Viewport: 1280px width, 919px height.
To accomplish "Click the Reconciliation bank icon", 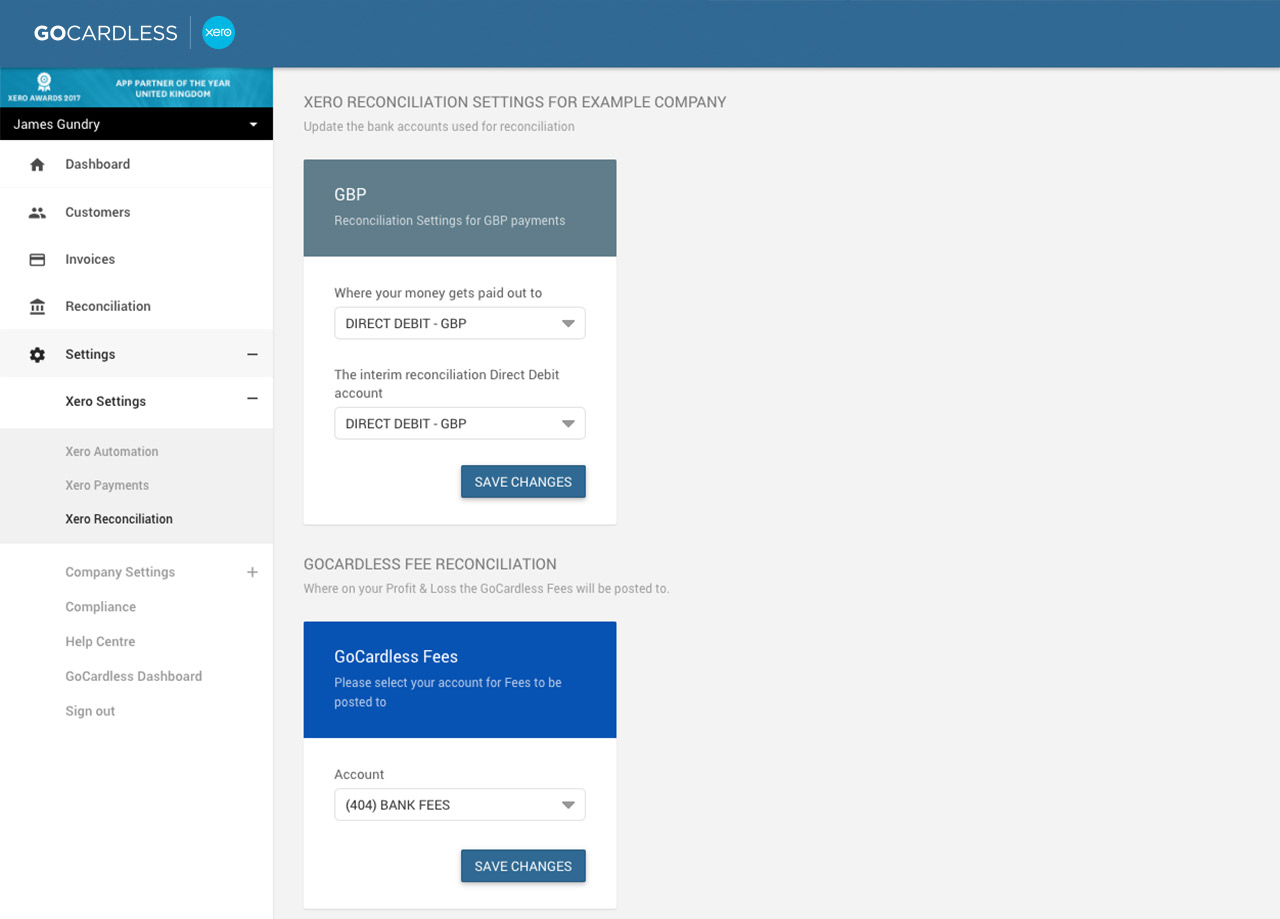I will click(x=37, y=307).
